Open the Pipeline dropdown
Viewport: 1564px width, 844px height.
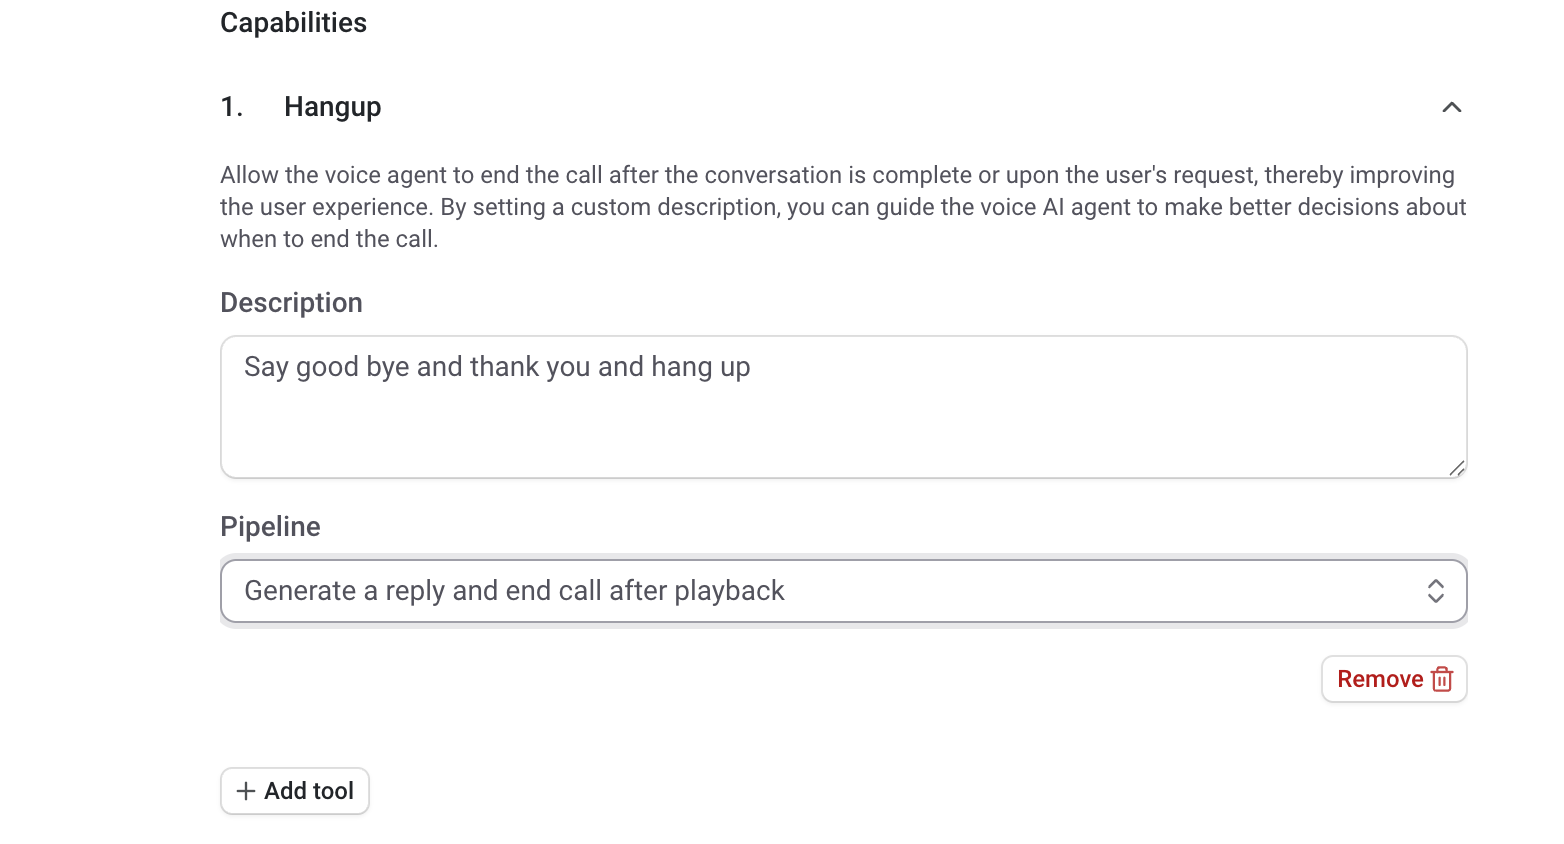(x=842, y=591)
